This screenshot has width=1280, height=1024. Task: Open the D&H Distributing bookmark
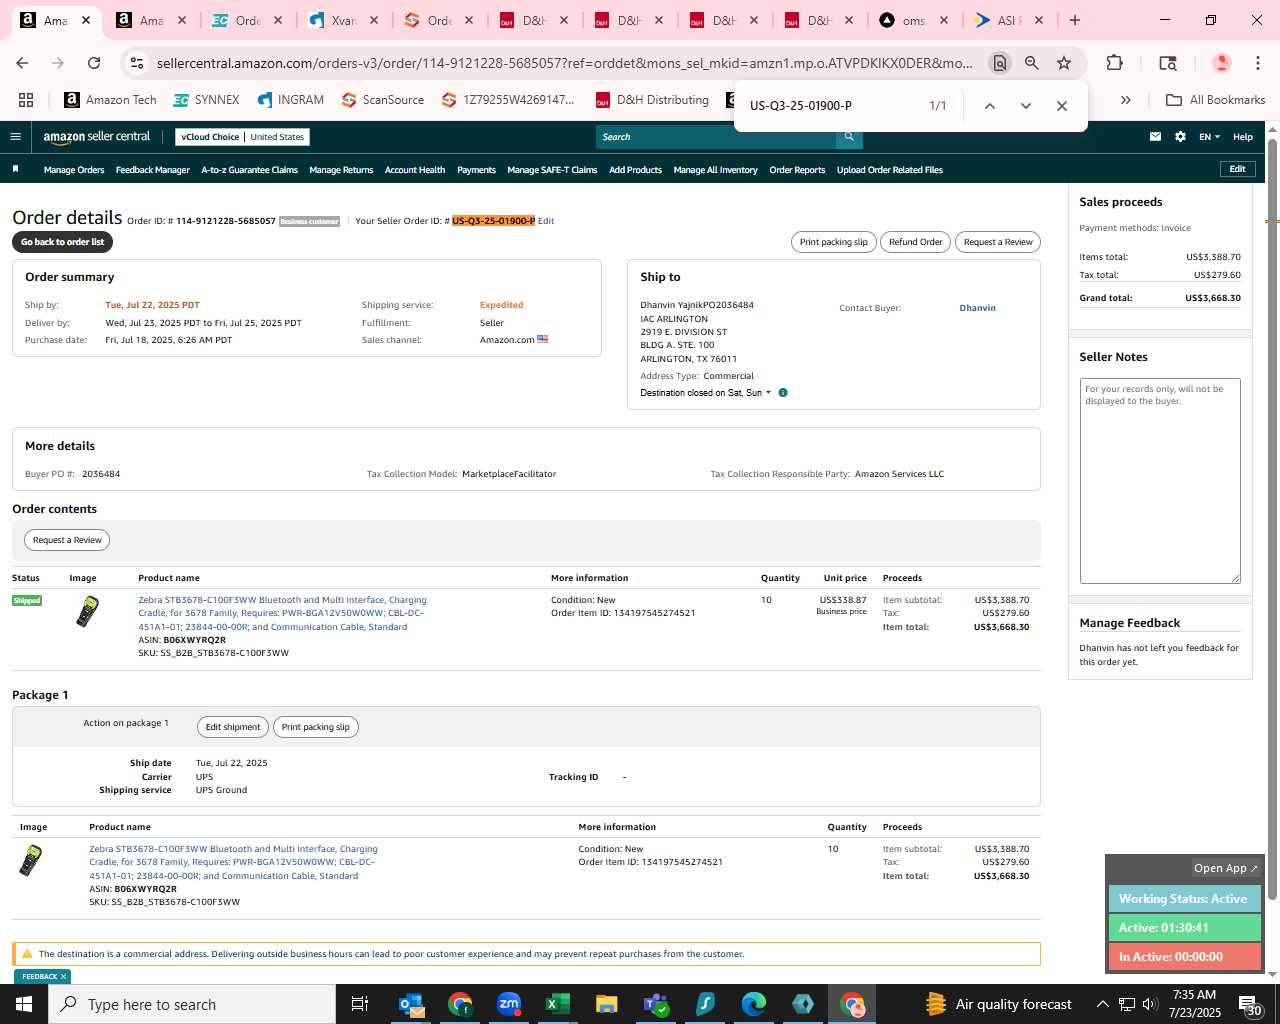coord(652,100)
